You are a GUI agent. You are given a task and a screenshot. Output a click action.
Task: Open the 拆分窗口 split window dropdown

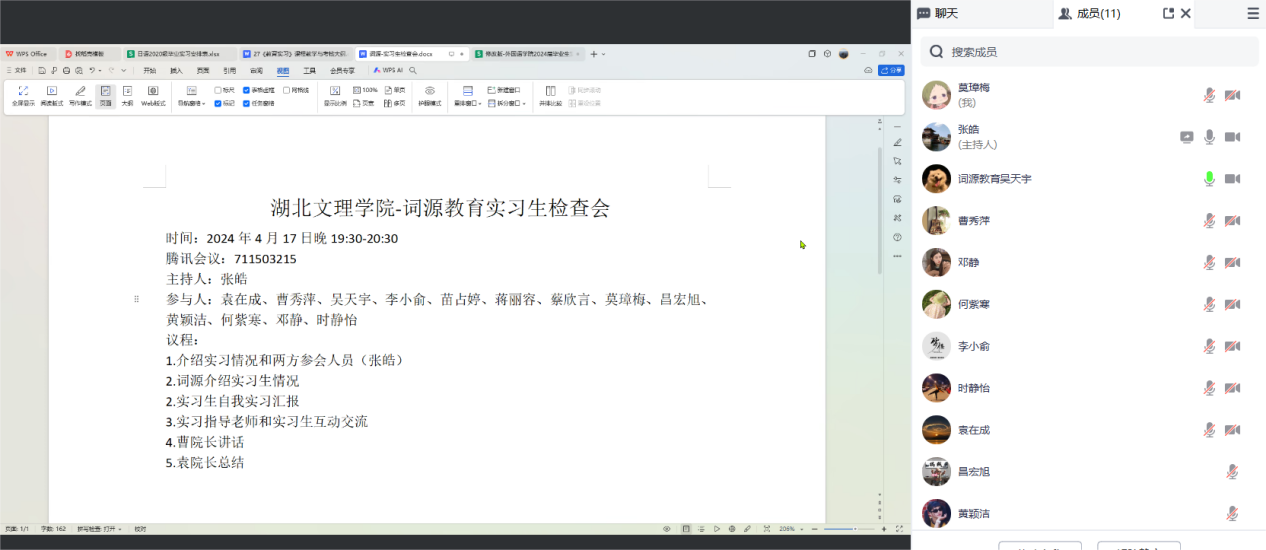coord(505,103)
